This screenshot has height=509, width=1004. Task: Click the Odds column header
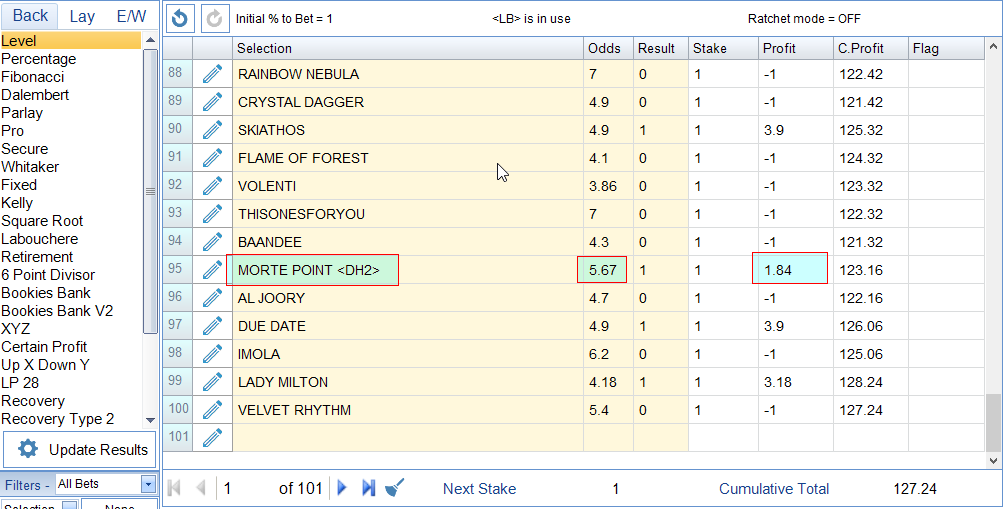point(604,48)
